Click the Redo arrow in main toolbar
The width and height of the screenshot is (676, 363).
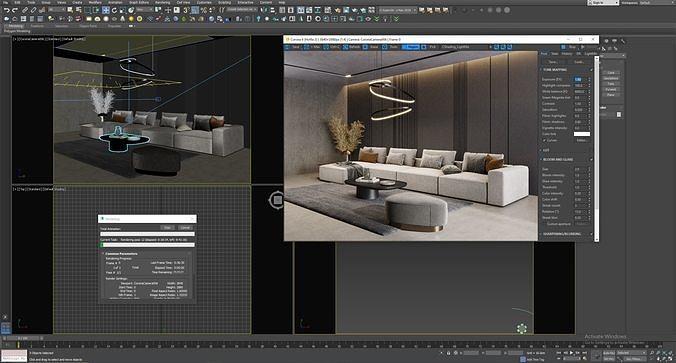[x=15, y=10]
